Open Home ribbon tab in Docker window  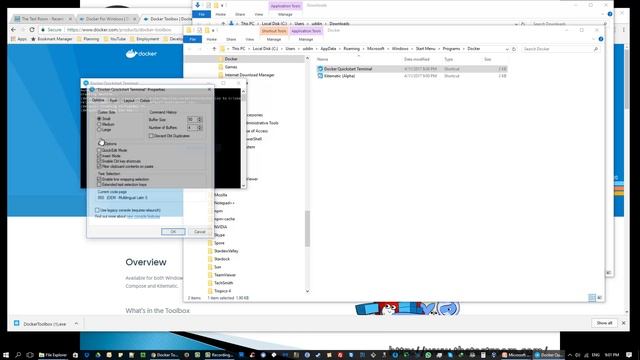pos(211,39)
